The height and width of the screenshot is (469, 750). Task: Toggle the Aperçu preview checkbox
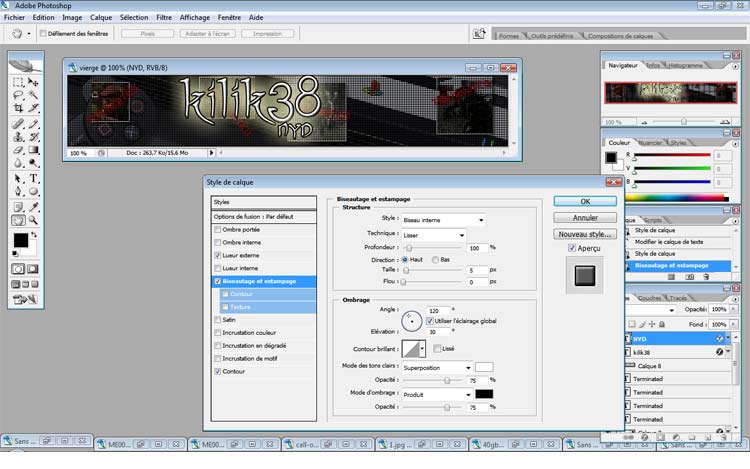pyautogui.click(x=572, y=248)
